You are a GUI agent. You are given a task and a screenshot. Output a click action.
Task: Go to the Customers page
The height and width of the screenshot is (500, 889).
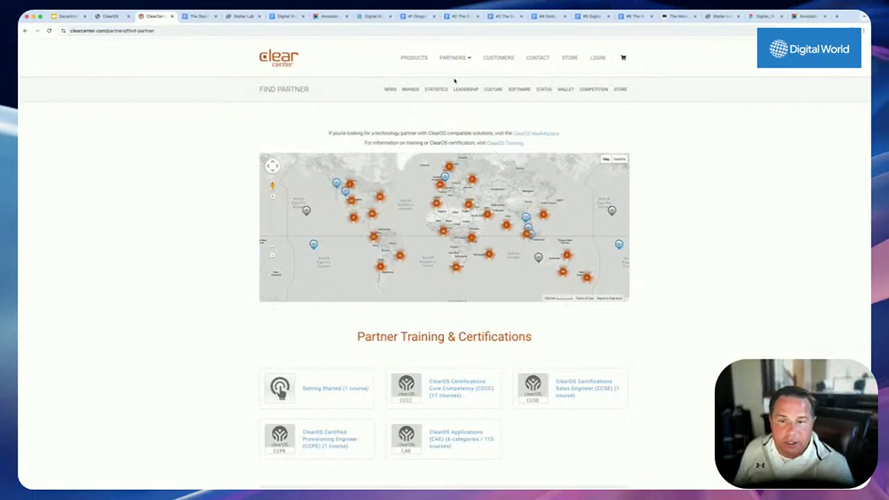tap(498, 58)
